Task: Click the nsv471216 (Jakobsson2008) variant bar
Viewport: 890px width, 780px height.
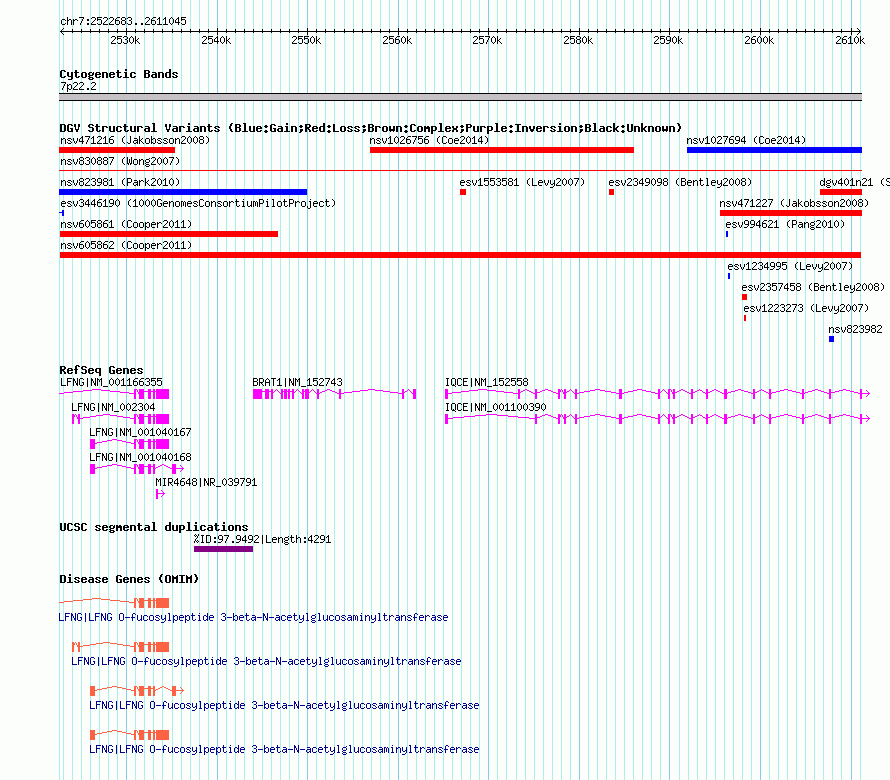Action: [117, 150]
